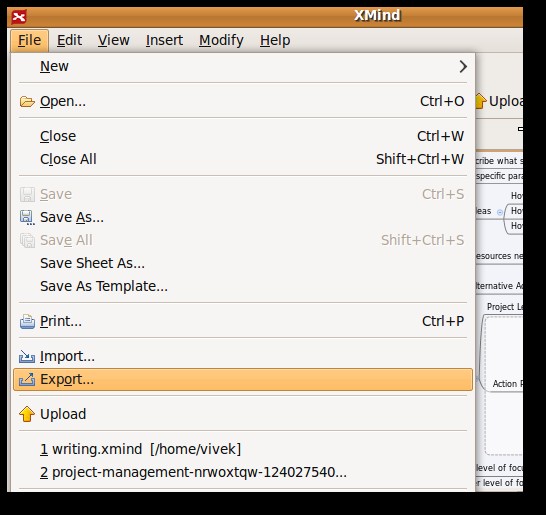Select Close All menu entry
The height and width of the screenshot is (515, 546).
[x=243, y=159]
